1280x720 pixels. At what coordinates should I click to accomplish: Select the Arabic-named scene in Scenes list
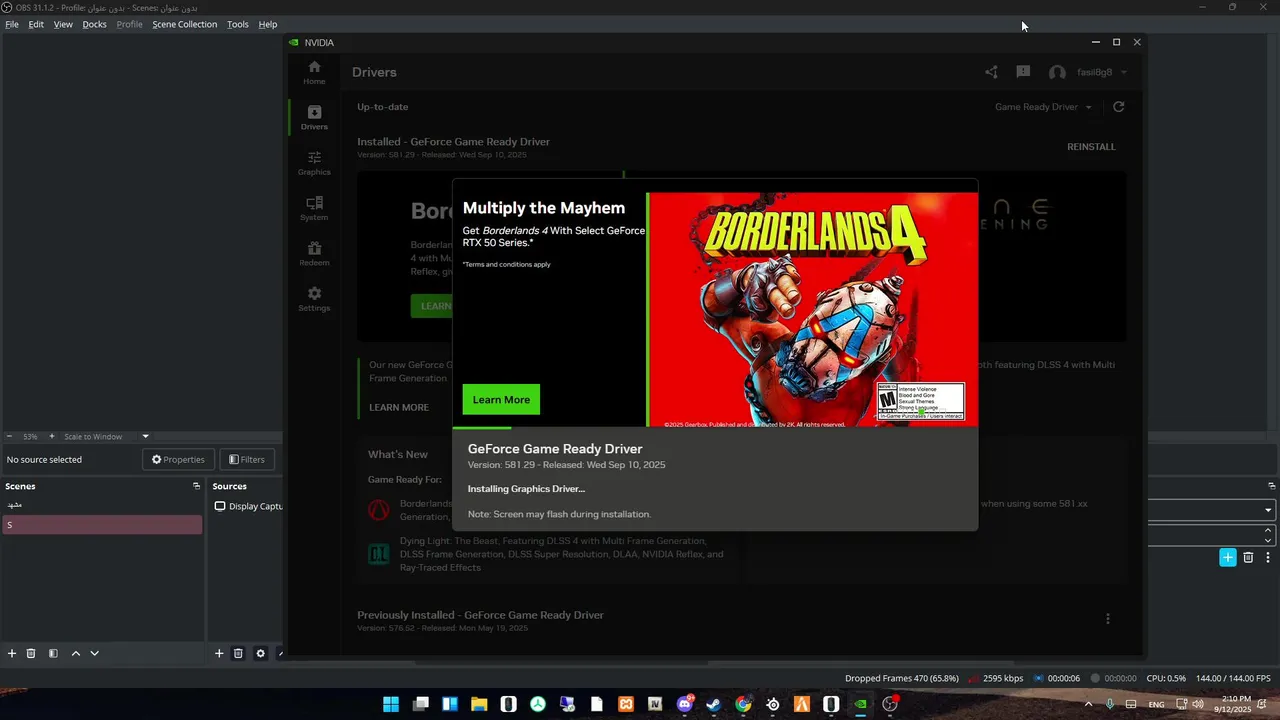pyautogui.click(x=101, y=505)
